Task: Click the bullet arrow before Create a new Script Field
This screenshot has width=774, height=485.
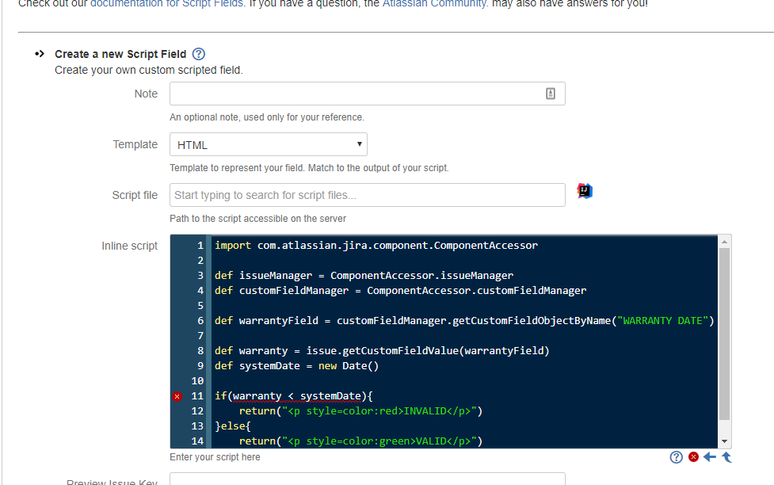Action: tap(39, 53)
